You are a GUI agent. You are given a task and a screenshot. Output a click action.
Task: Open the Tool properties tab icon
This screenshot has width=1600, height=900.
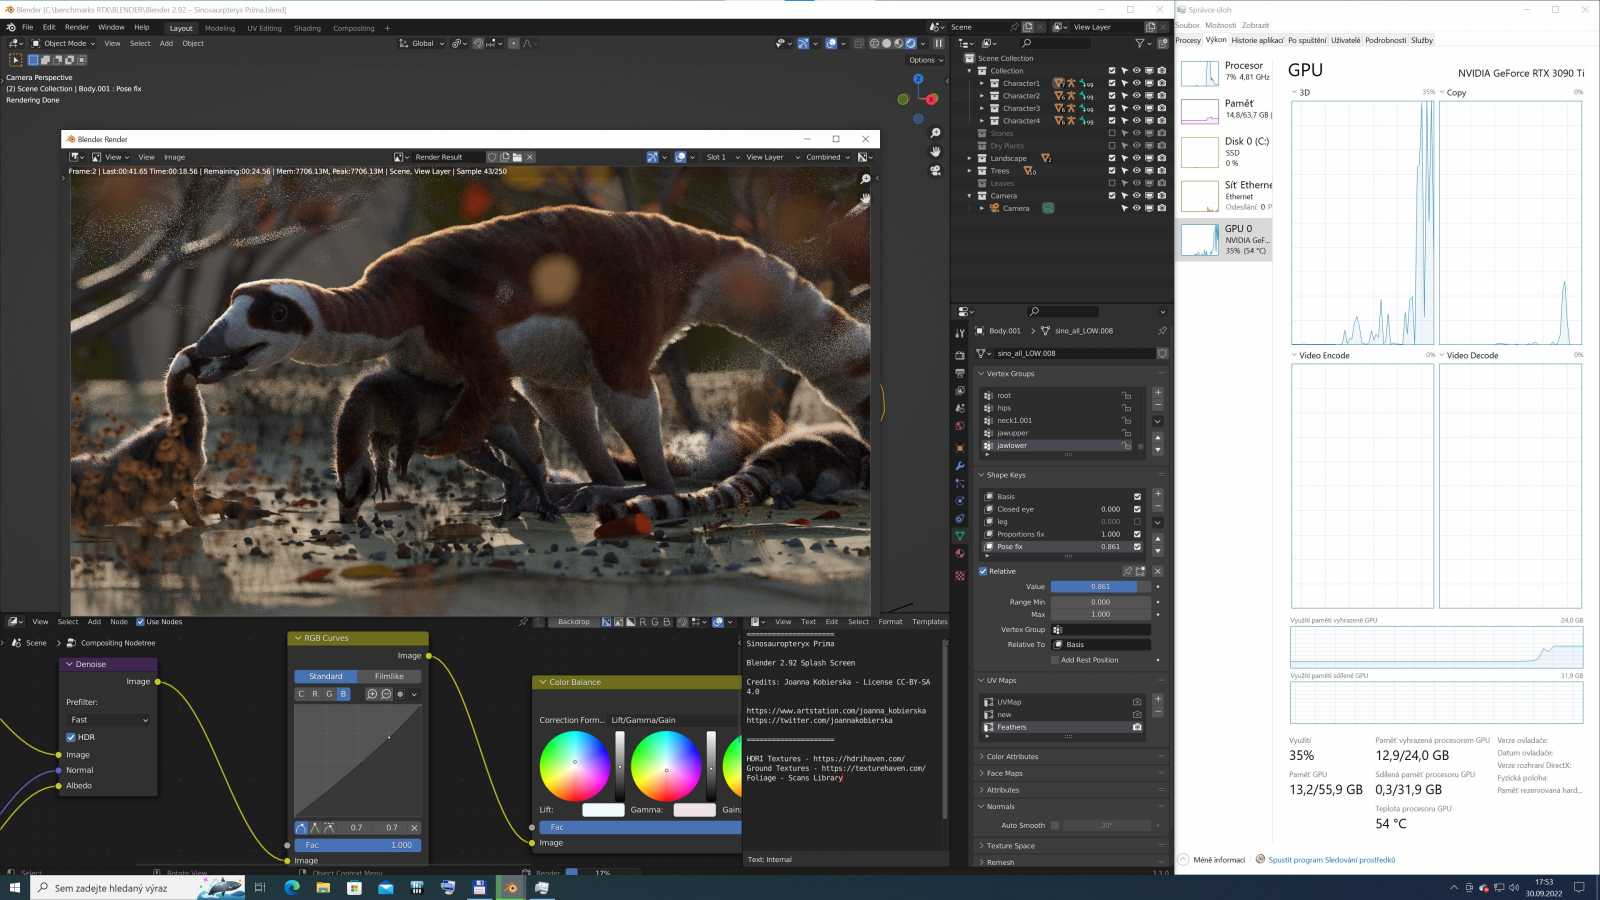tap(960, 333)
